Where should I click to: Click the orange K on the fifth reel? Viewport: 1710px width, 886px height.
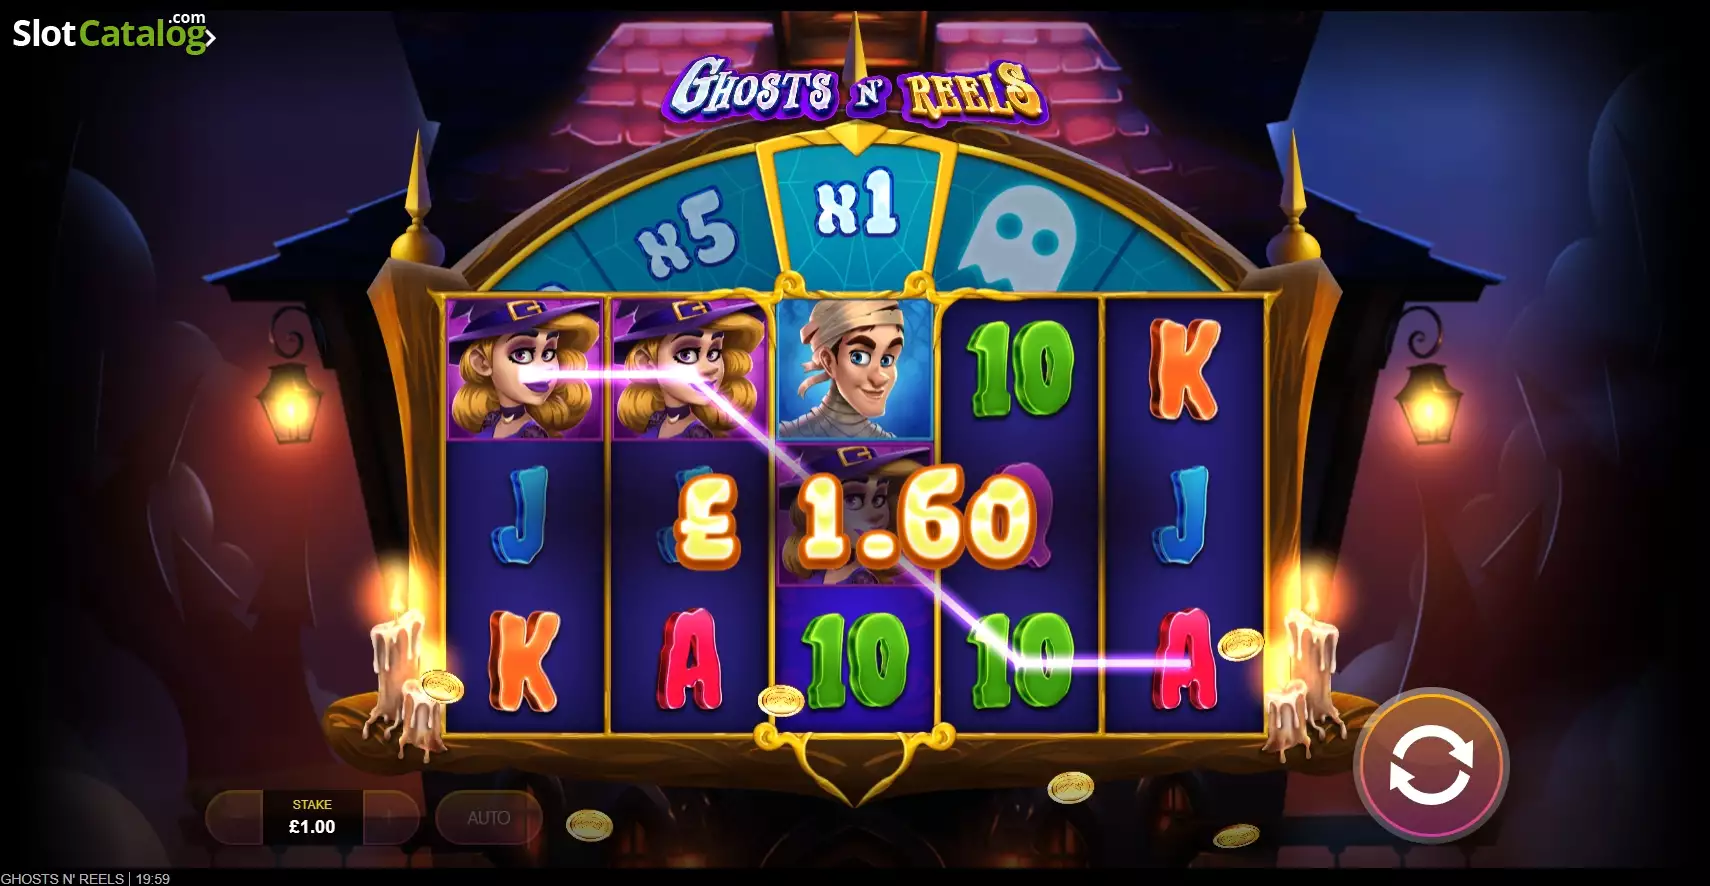coord(1184,369)
